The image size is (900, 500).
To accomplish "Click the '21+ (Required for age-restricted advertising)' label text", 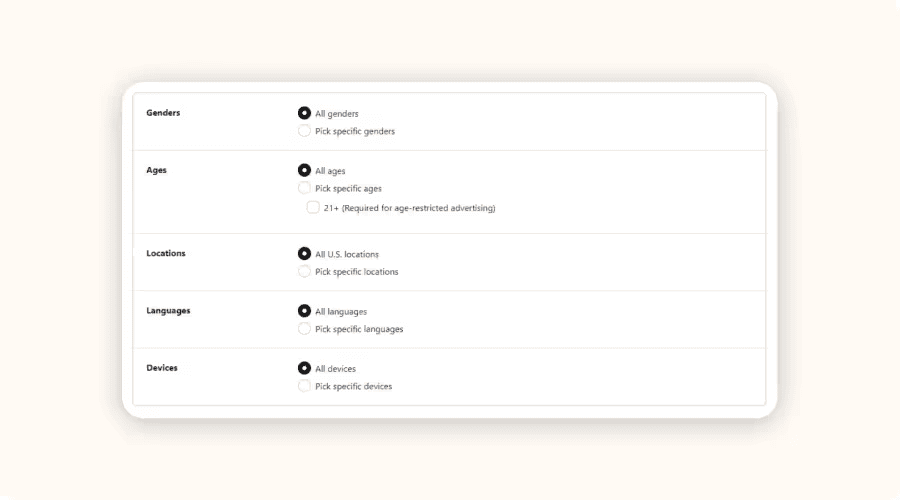I will pyautogui.click(x=409, y=208).
